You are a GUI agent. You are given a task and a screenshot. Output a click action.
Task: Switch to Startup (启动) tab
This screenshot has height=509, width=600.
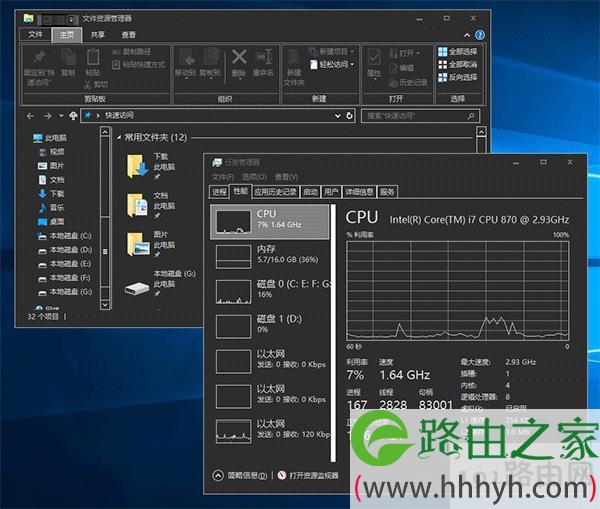point(310,192)
